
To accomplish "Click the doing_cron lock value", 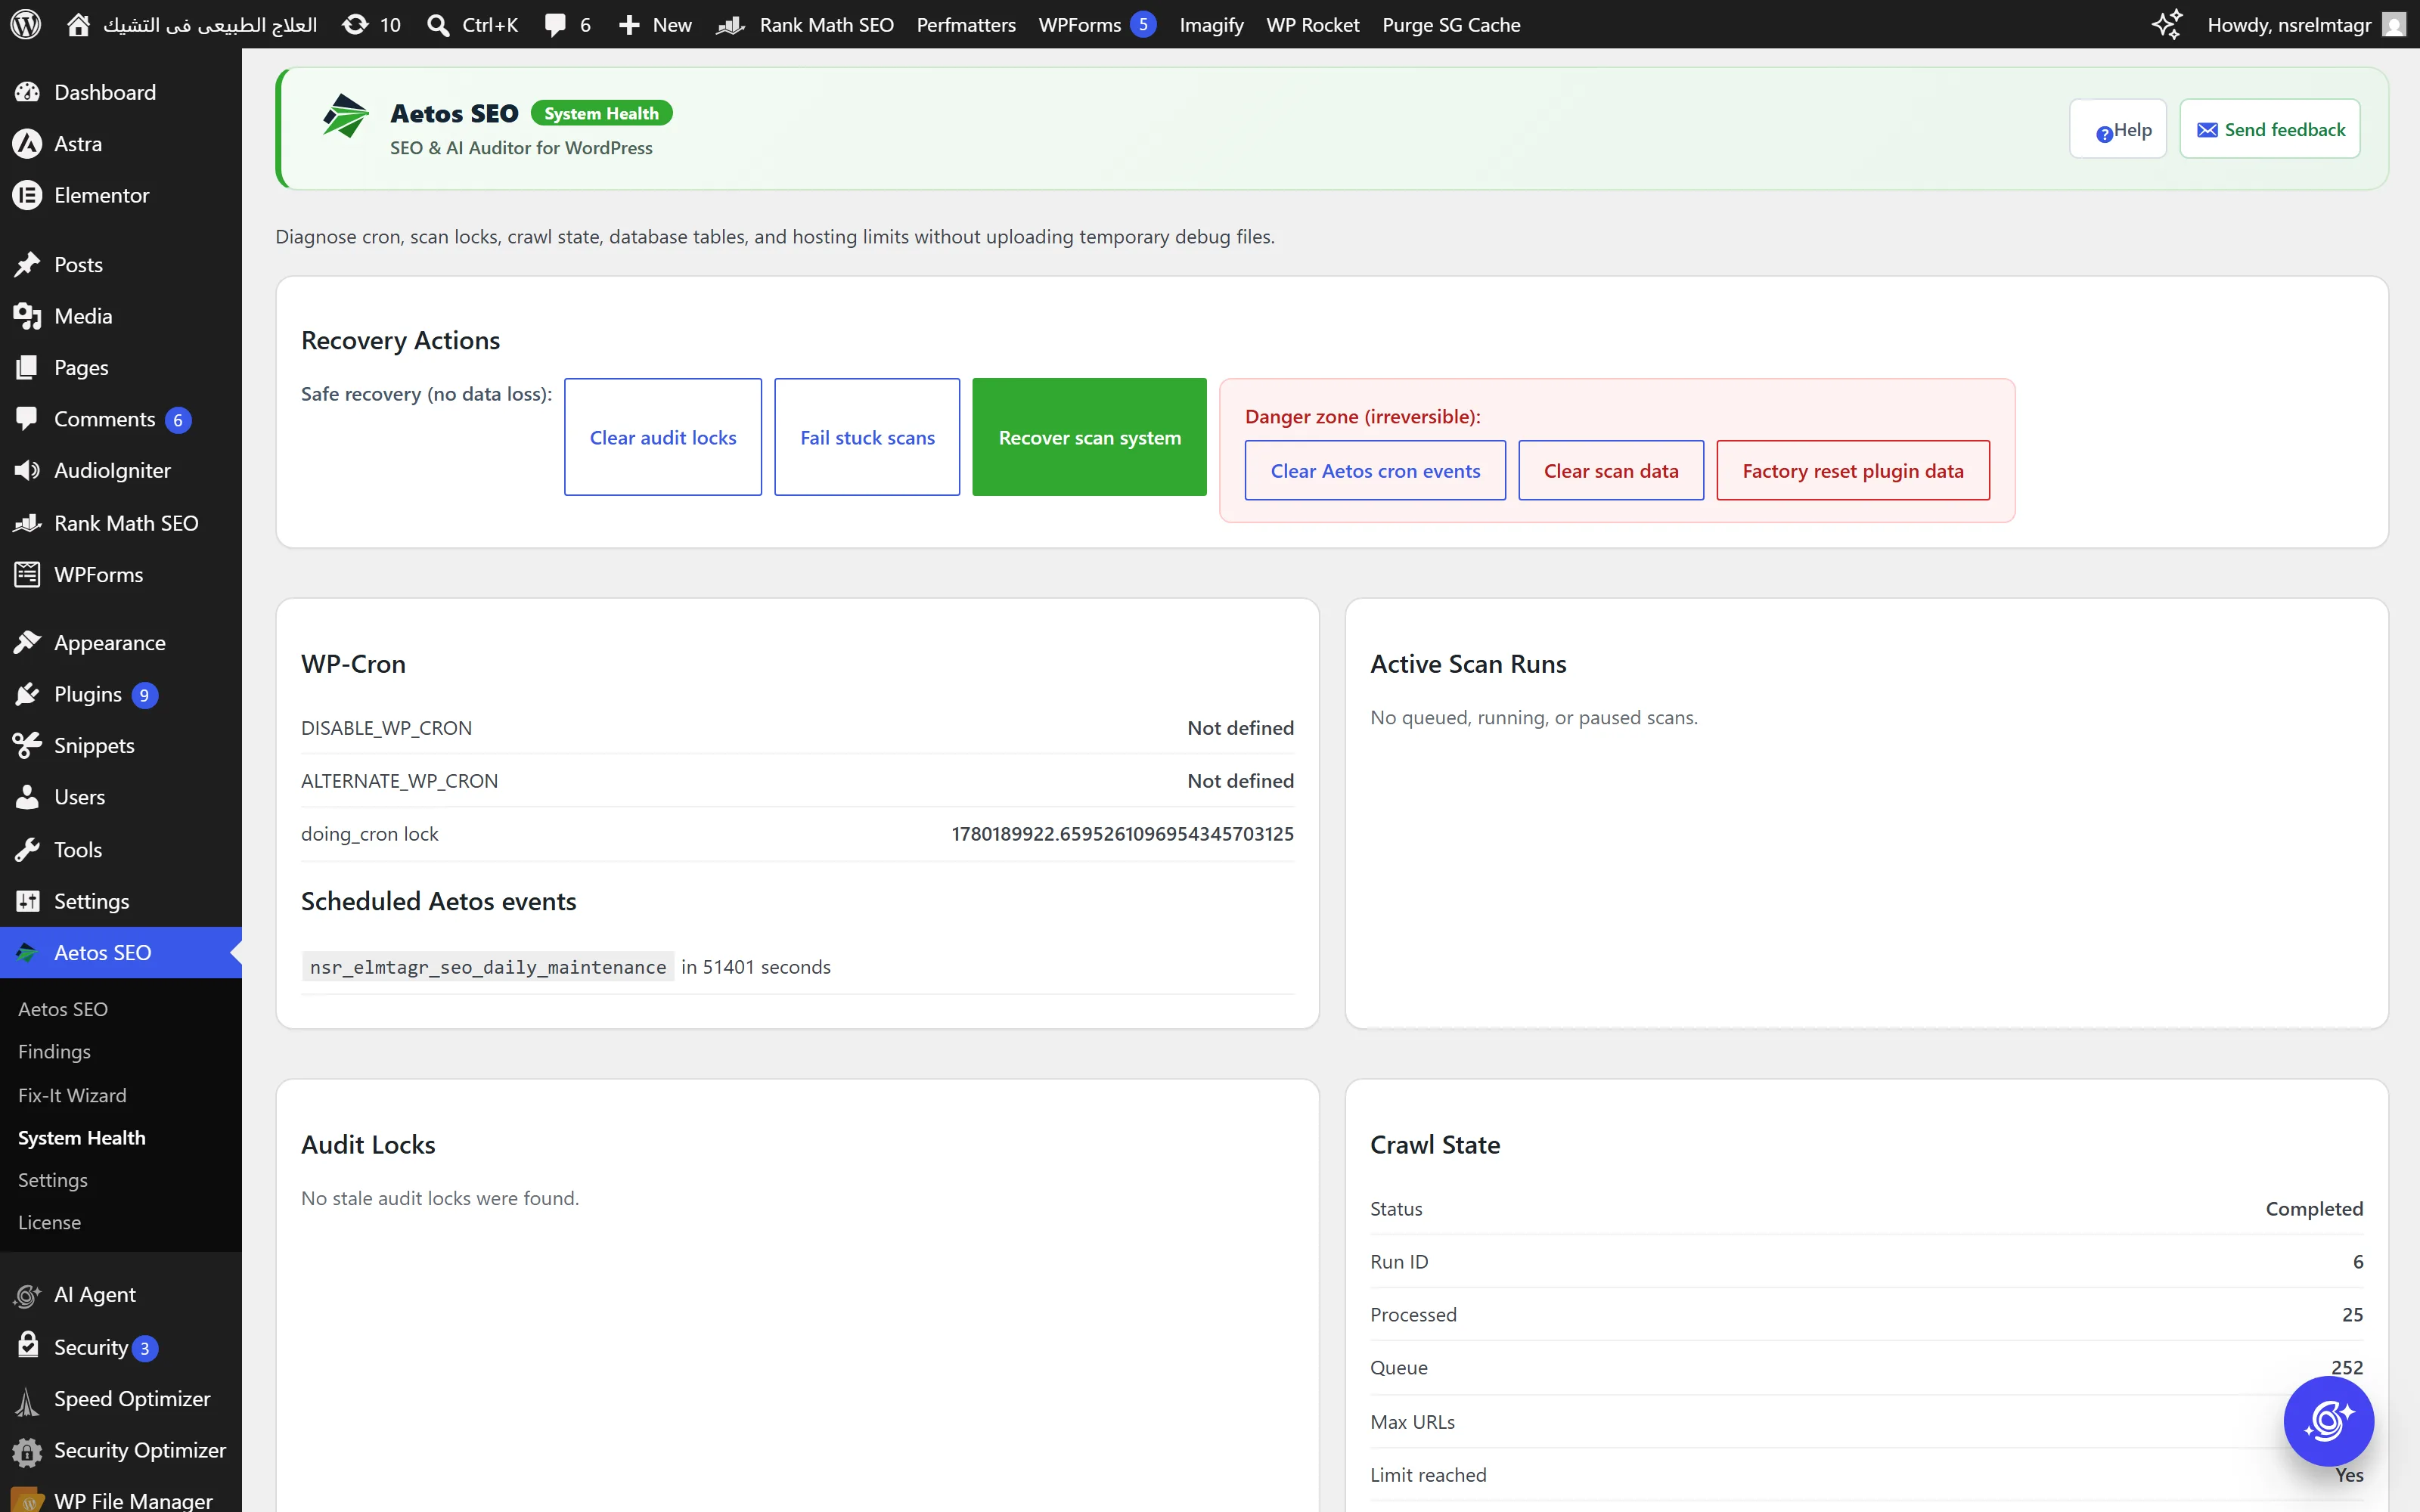I will pyautogui.click(x=1122, y=834).
